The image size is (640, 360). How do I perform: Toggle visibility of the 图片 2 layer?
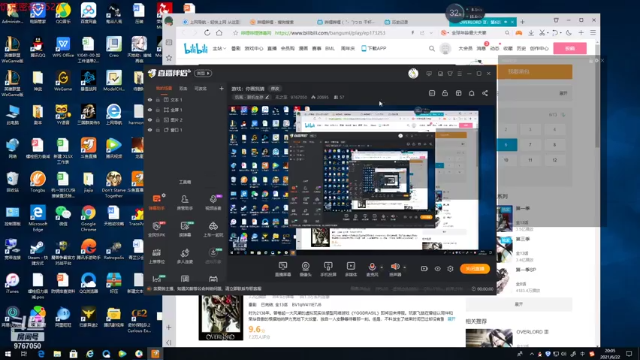(x=150, y=120)
